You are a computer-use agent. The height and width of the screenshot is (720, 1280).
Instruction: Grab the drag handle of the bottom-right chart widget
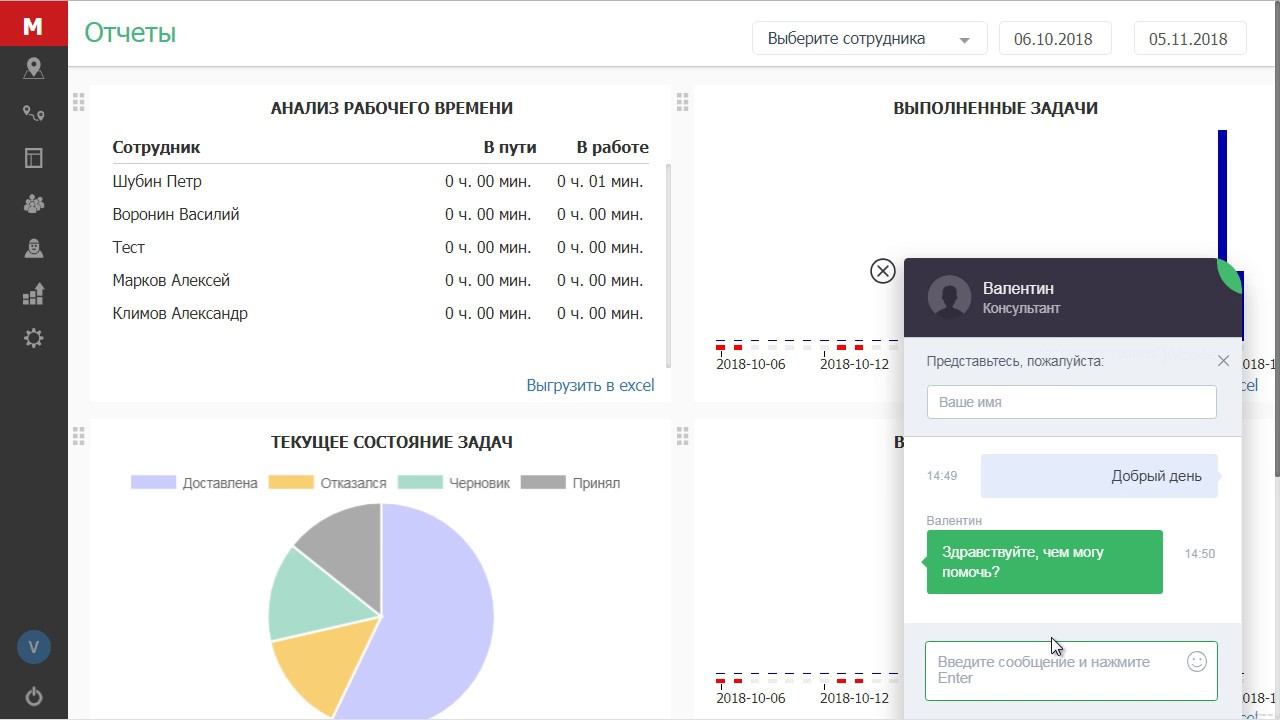tap(682, 435)
